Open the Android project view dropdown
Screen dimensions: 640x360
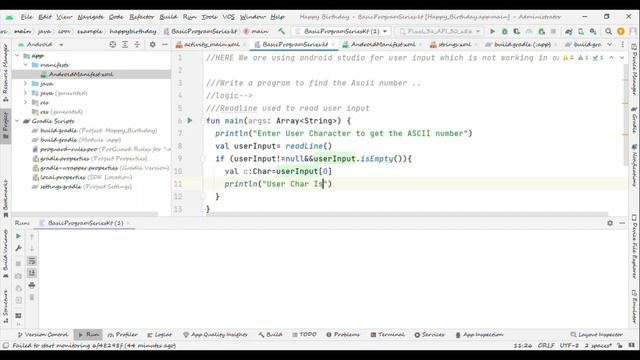coord(41,44)
